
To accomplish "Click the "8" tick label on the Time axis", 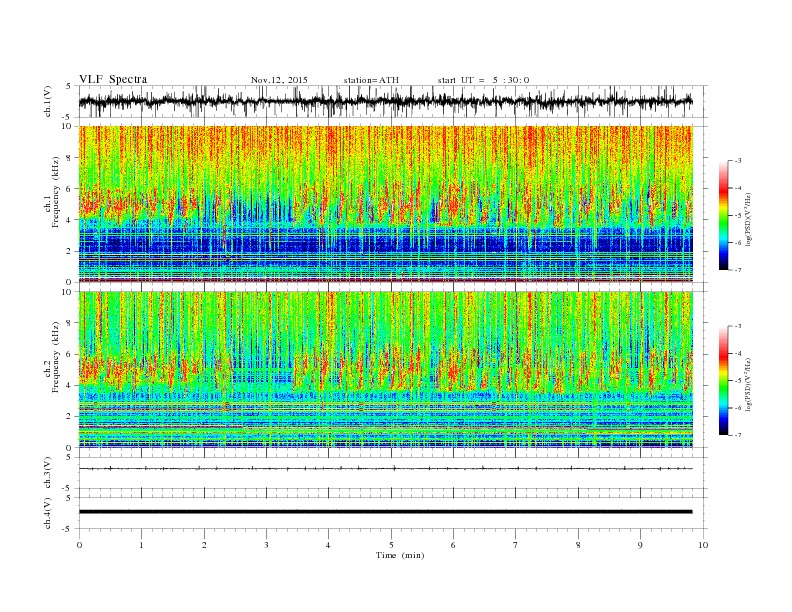I will [578, 545].
